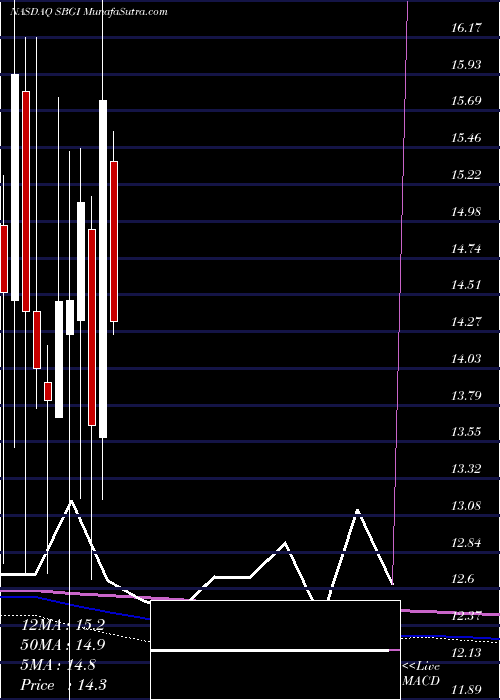Click the <<Live MACD label

[x=421, y=674]
